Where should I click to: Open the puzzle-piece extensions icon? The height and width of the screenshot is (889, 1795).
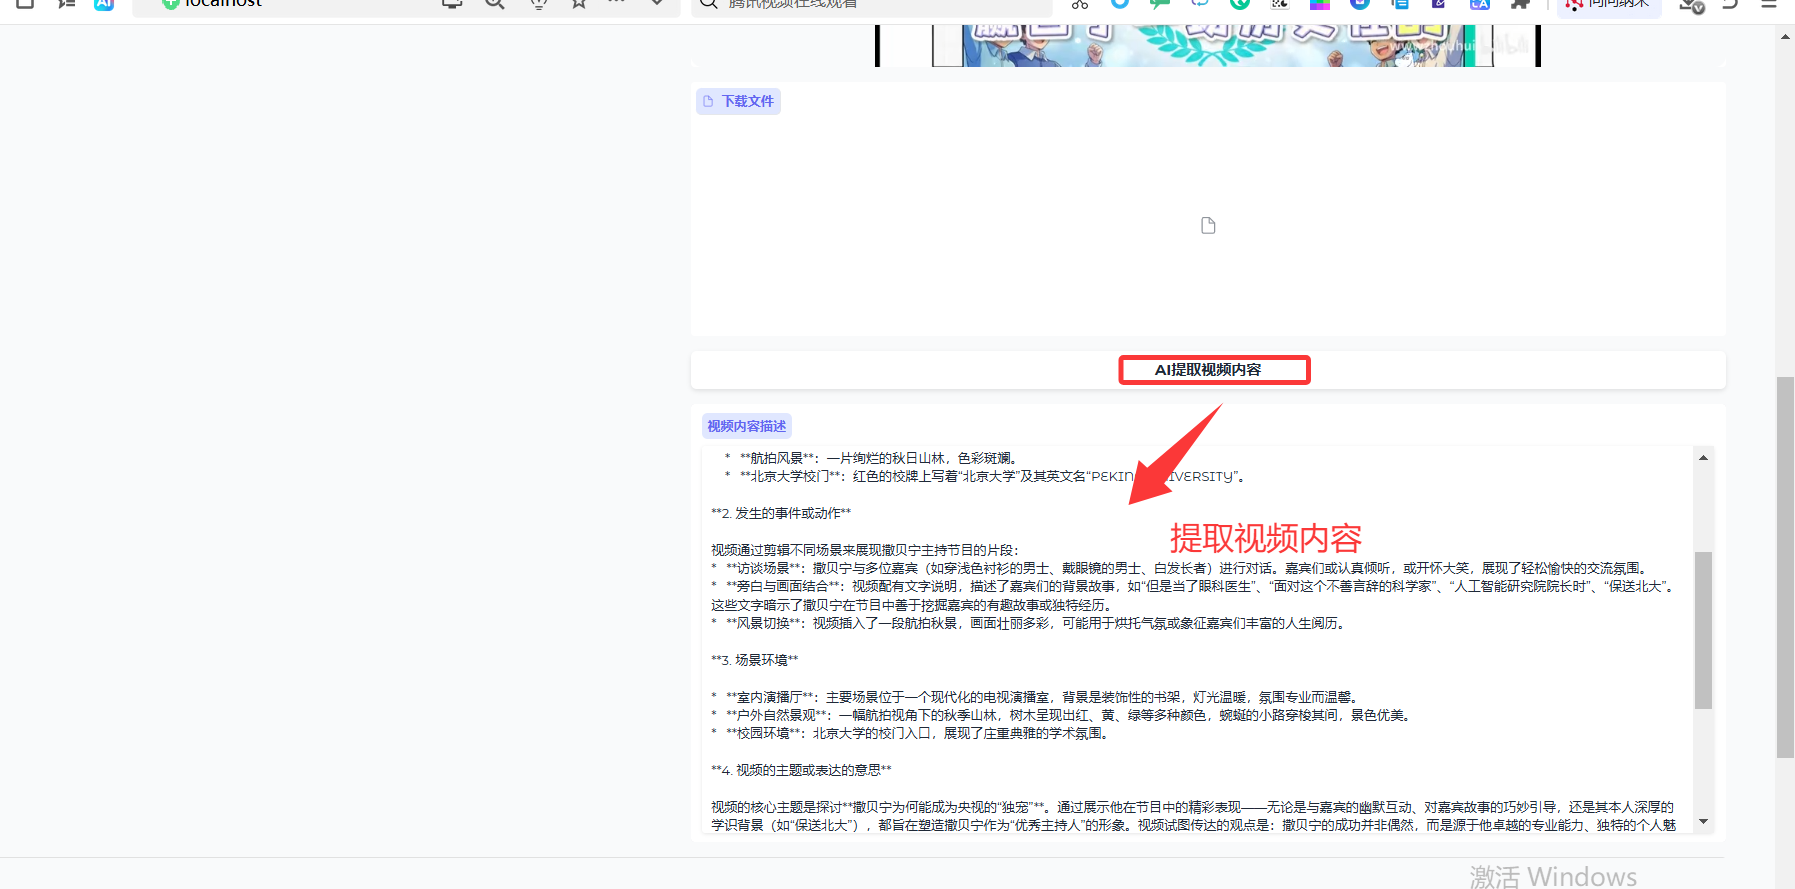click(x=1520, y=4)
